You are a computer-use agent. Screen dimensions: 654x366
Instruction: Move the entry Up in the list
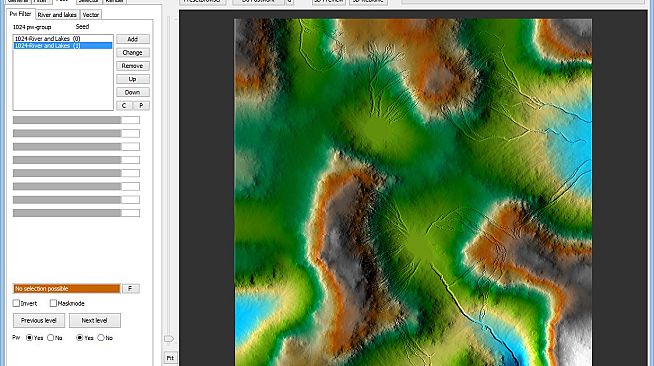pos(133,79)
